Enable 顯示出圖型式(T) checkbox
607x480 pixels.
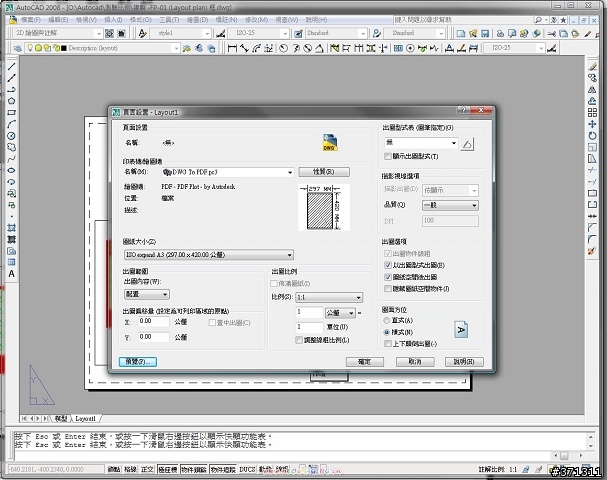[x=388, y=156]
